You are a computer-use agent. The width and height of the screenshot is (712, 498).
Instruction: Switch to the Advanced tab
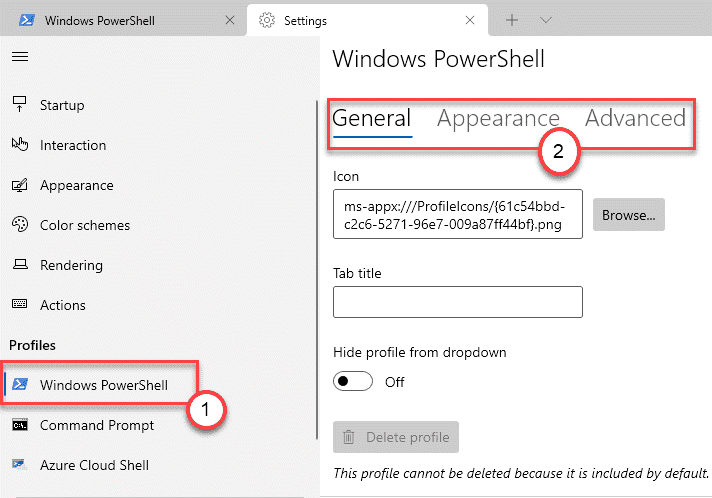[635, 118]
